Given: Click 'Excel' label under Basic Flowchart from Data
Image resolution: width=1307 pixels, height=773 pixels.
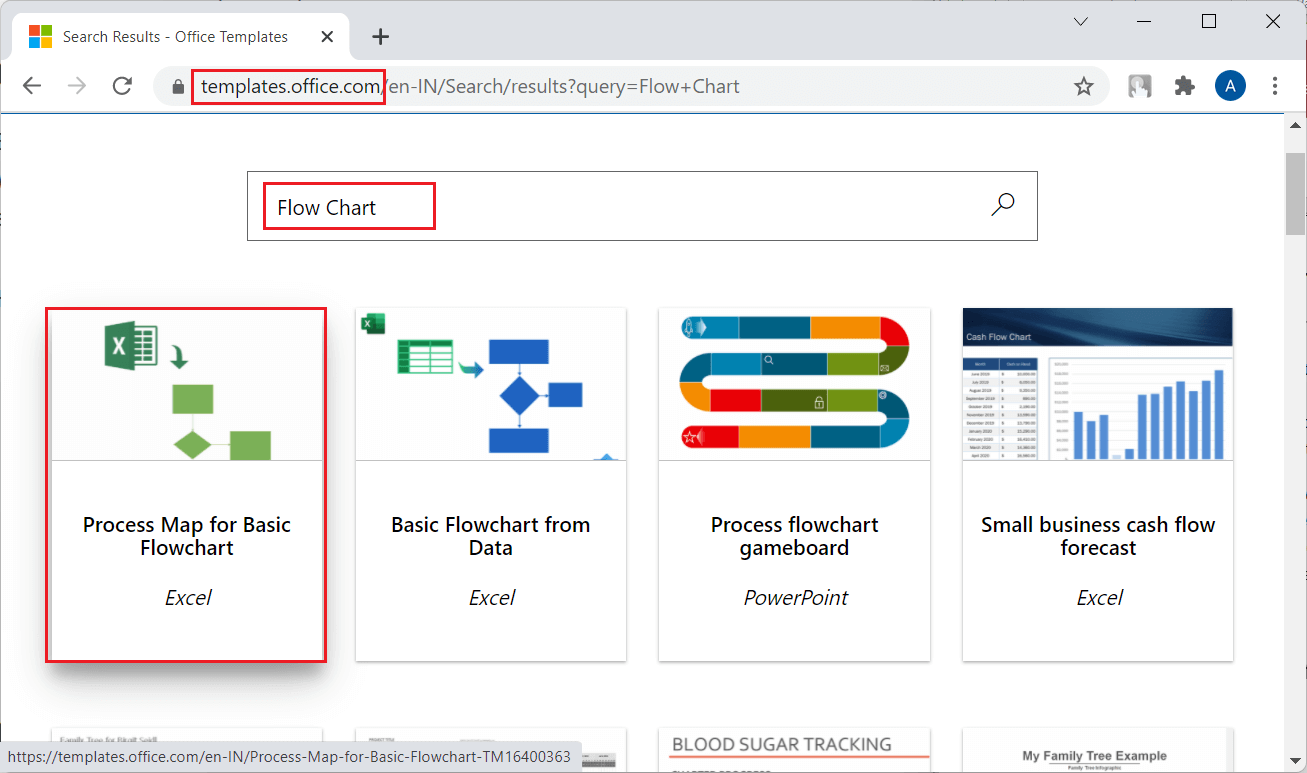Looking at the screenshot, I should point(492,598).
